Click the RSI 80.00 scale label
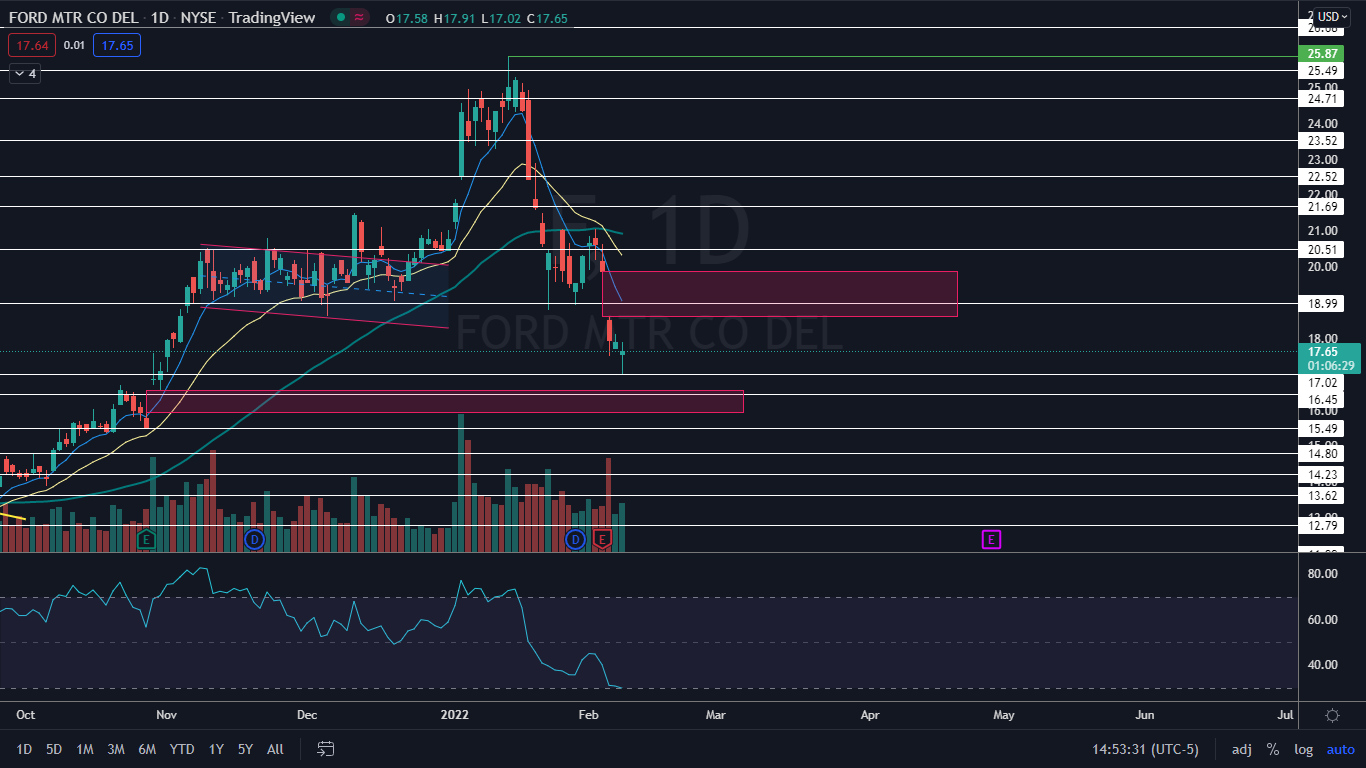Viewport: 1366px width, 768px height. tap(1322, 574)
